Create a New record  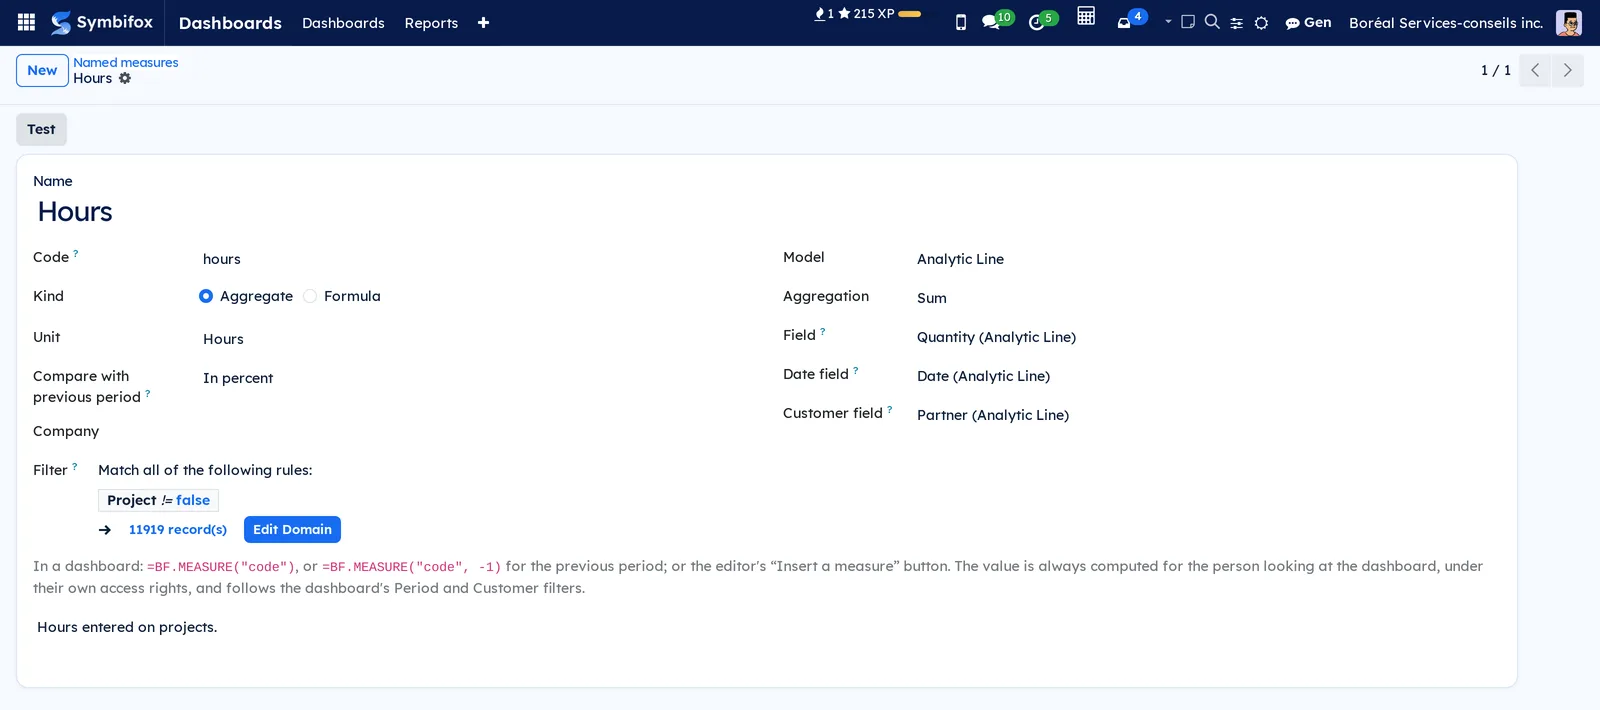click(42, 70)
